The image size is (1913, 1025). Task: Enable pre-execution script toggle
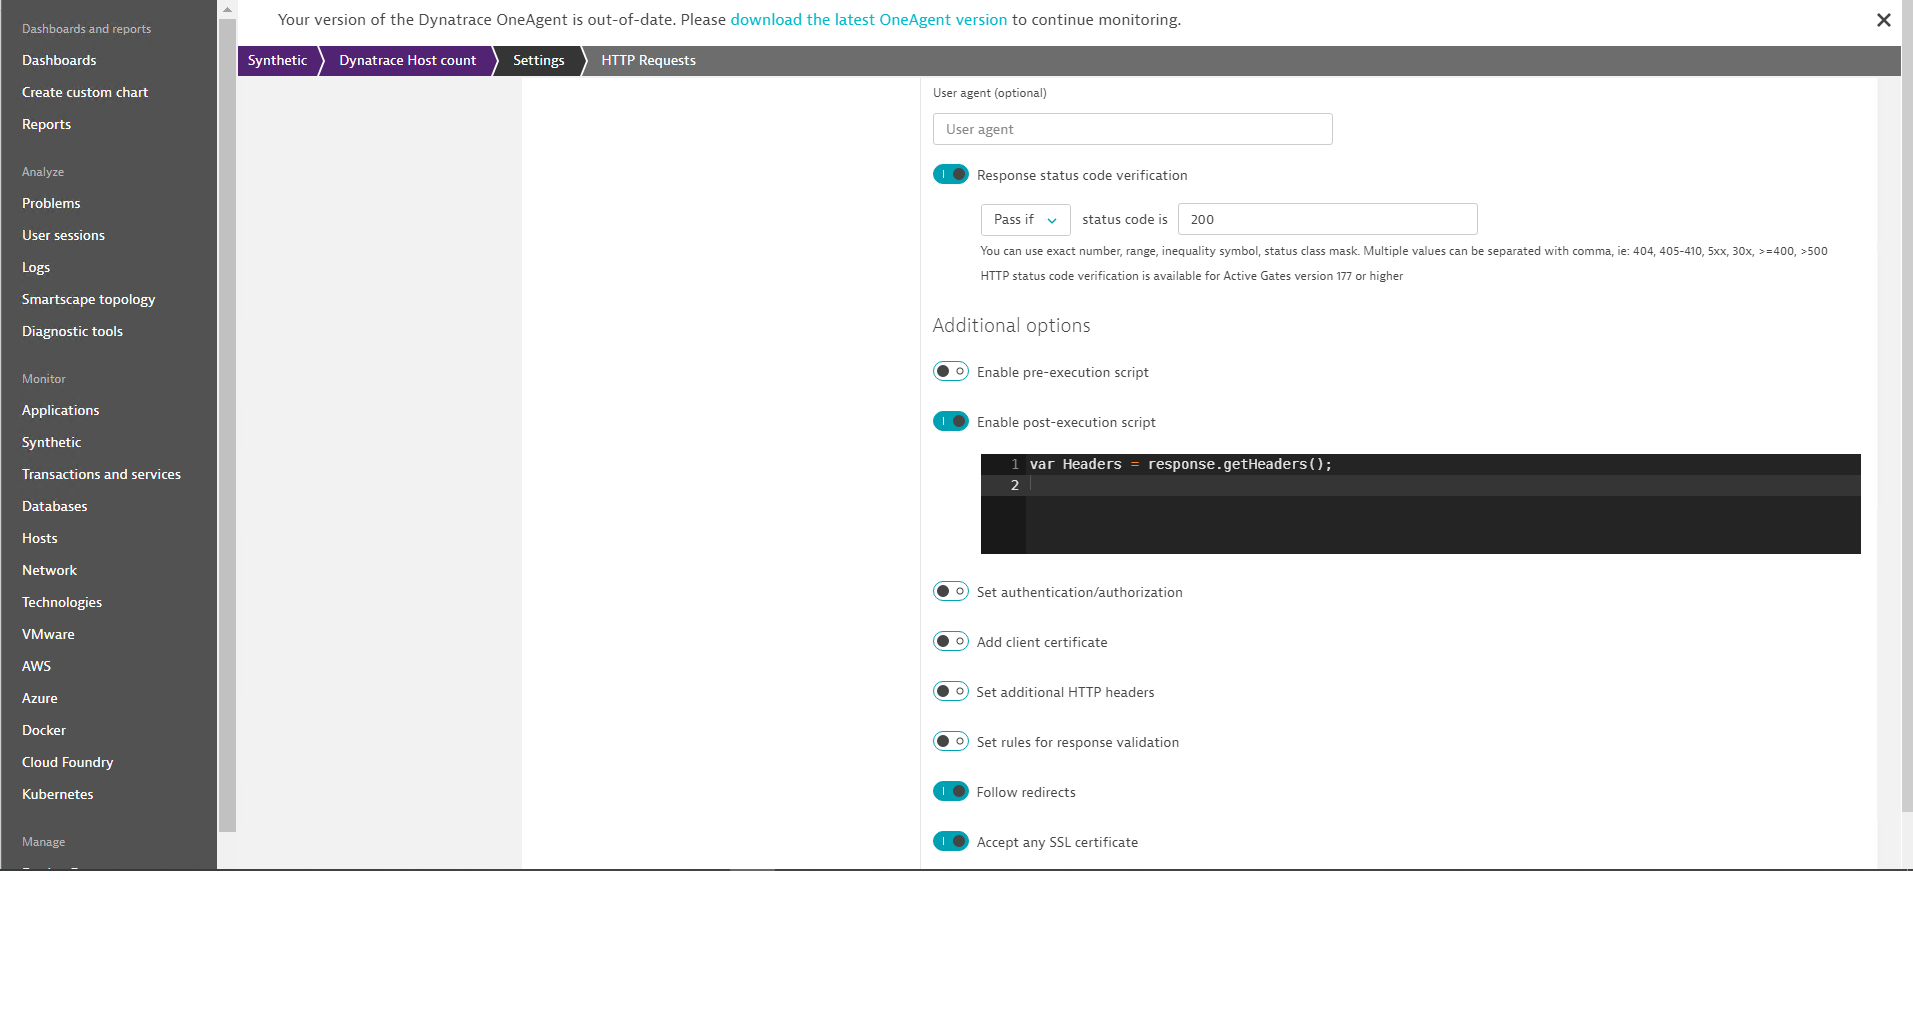coord(950,372)
